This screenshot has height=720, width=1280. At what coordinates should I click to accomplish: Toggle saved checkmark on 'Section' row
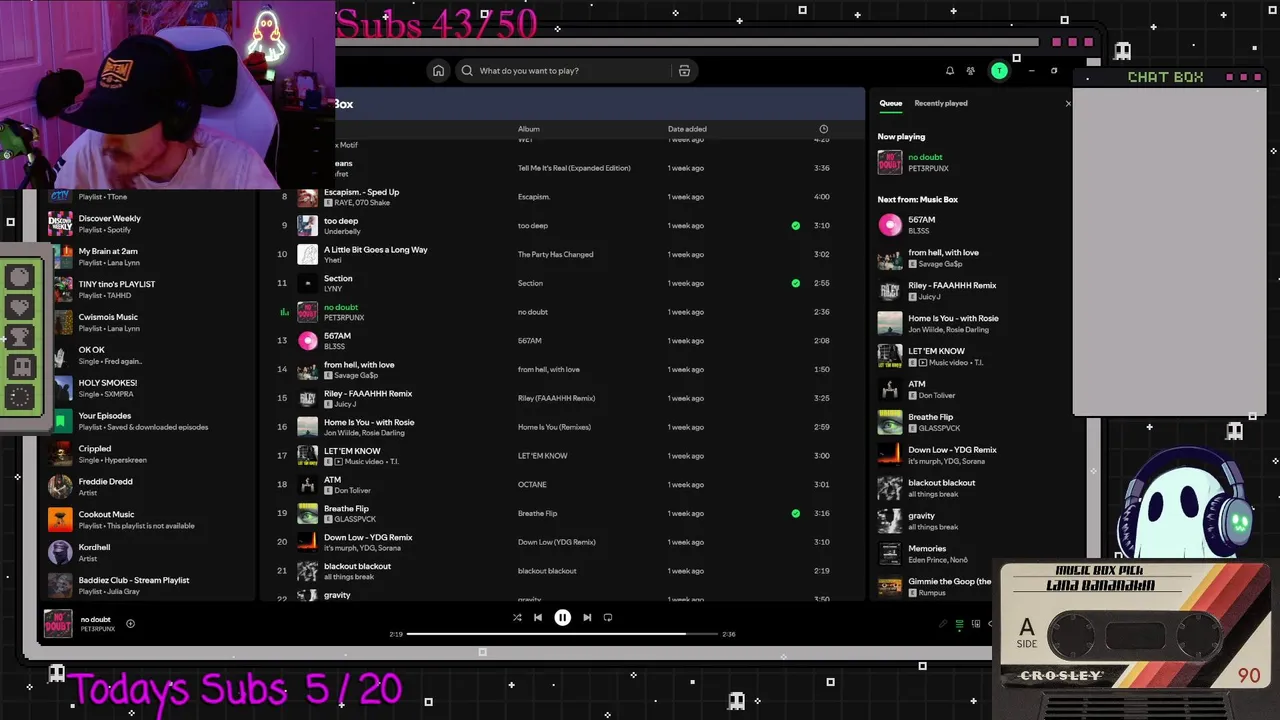[x=796, y=283]
